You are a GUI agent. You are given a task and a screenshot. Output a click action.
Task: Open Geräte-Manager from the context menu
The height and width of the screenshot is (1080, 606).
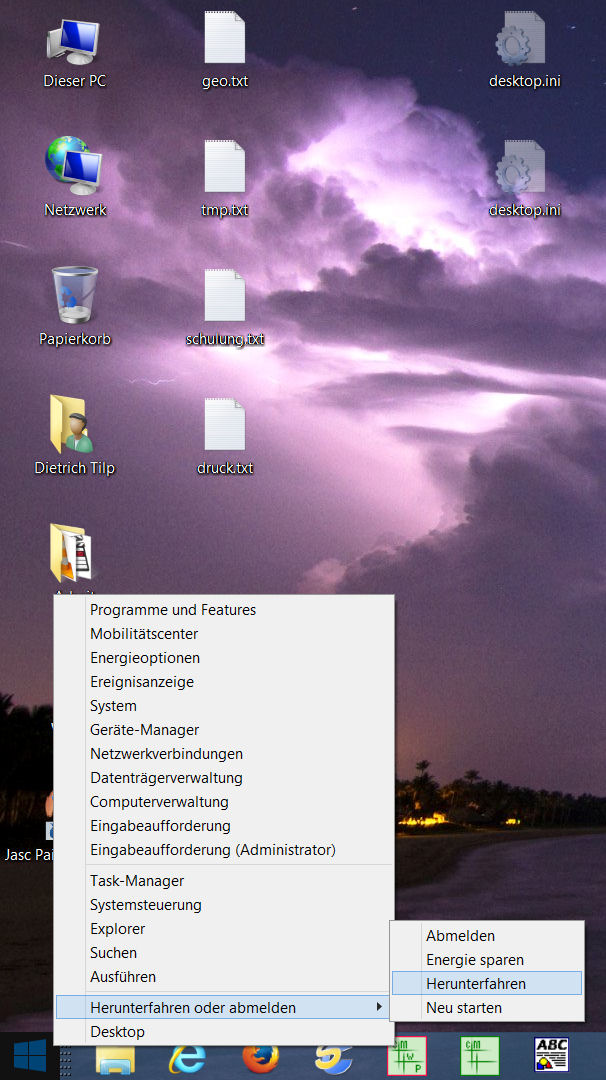(x=144, y=730)
